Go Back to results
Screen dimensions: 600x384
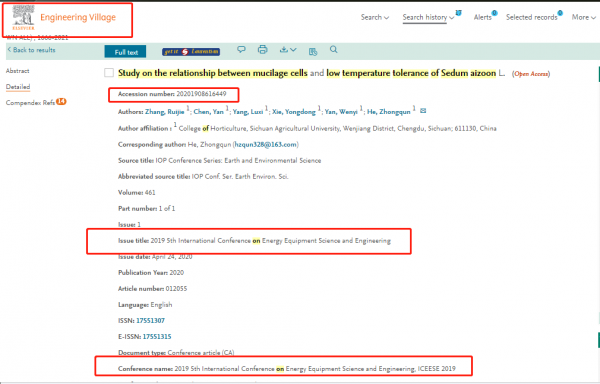click(32, 50)
